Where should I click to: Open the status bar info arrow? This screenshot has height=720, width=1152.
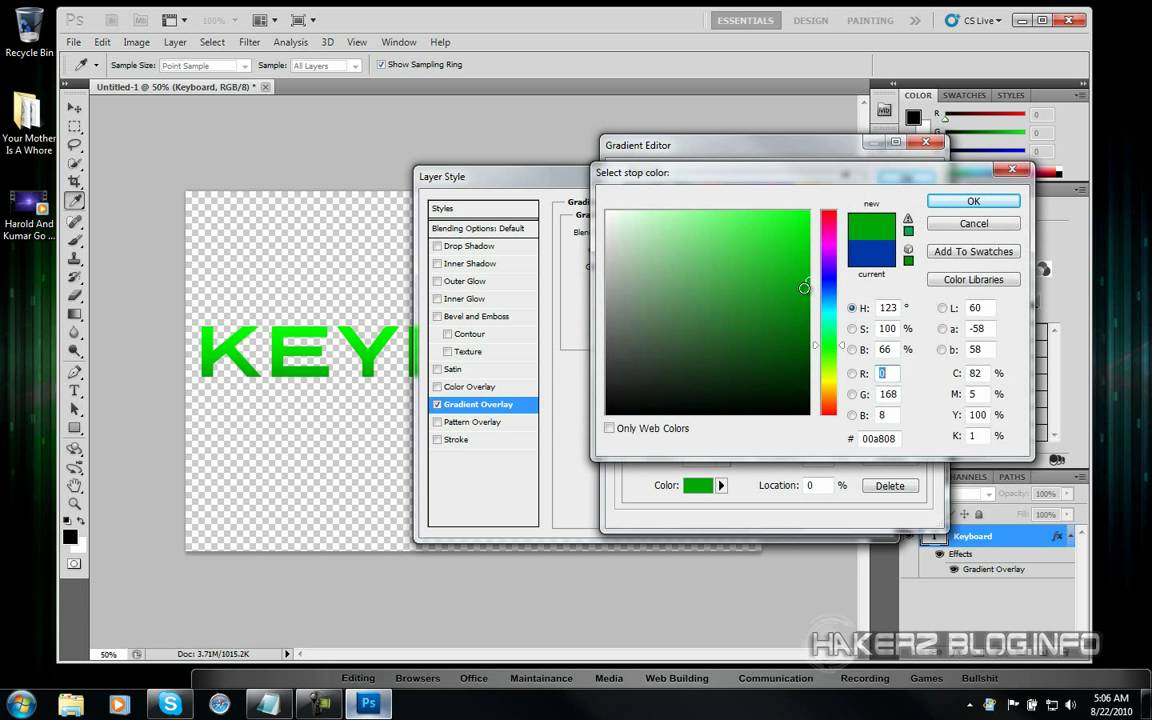tap(287, 654)
